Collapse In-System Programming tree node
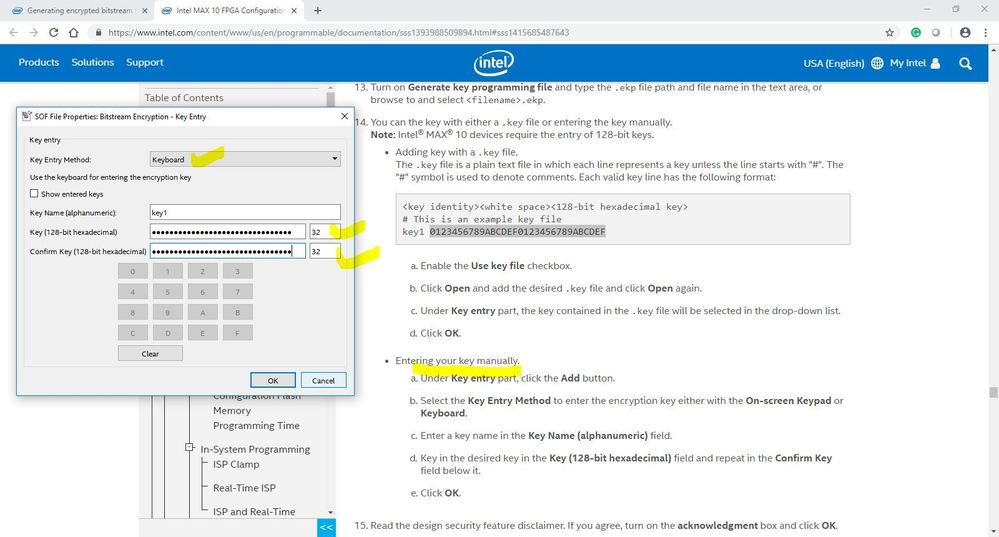Viewport: 999px width, 537px height. 189,448
